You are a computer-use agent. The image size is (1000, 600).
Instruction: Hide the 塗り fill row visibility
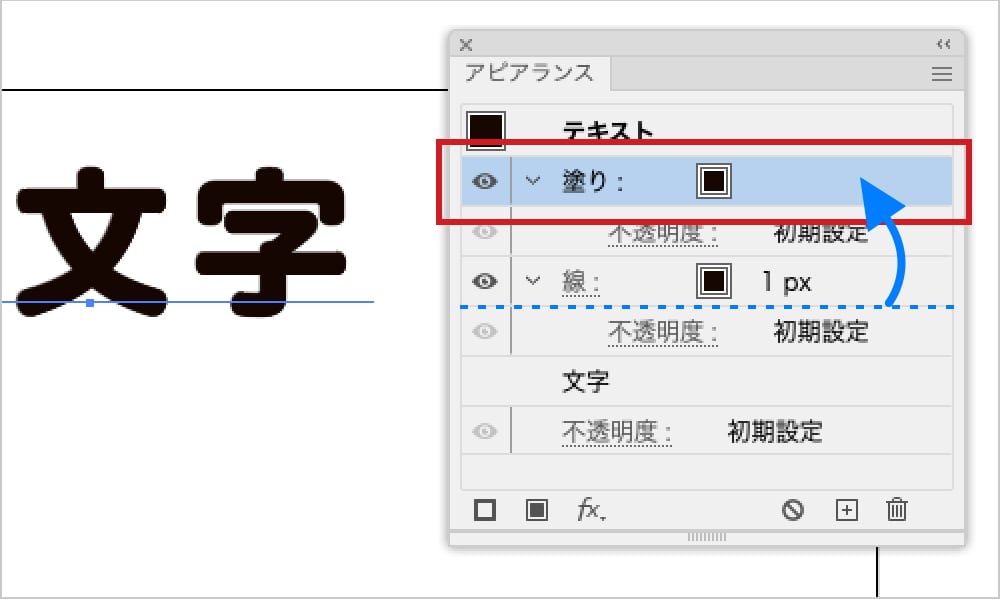pyautogui.click(x=484, y=182)
